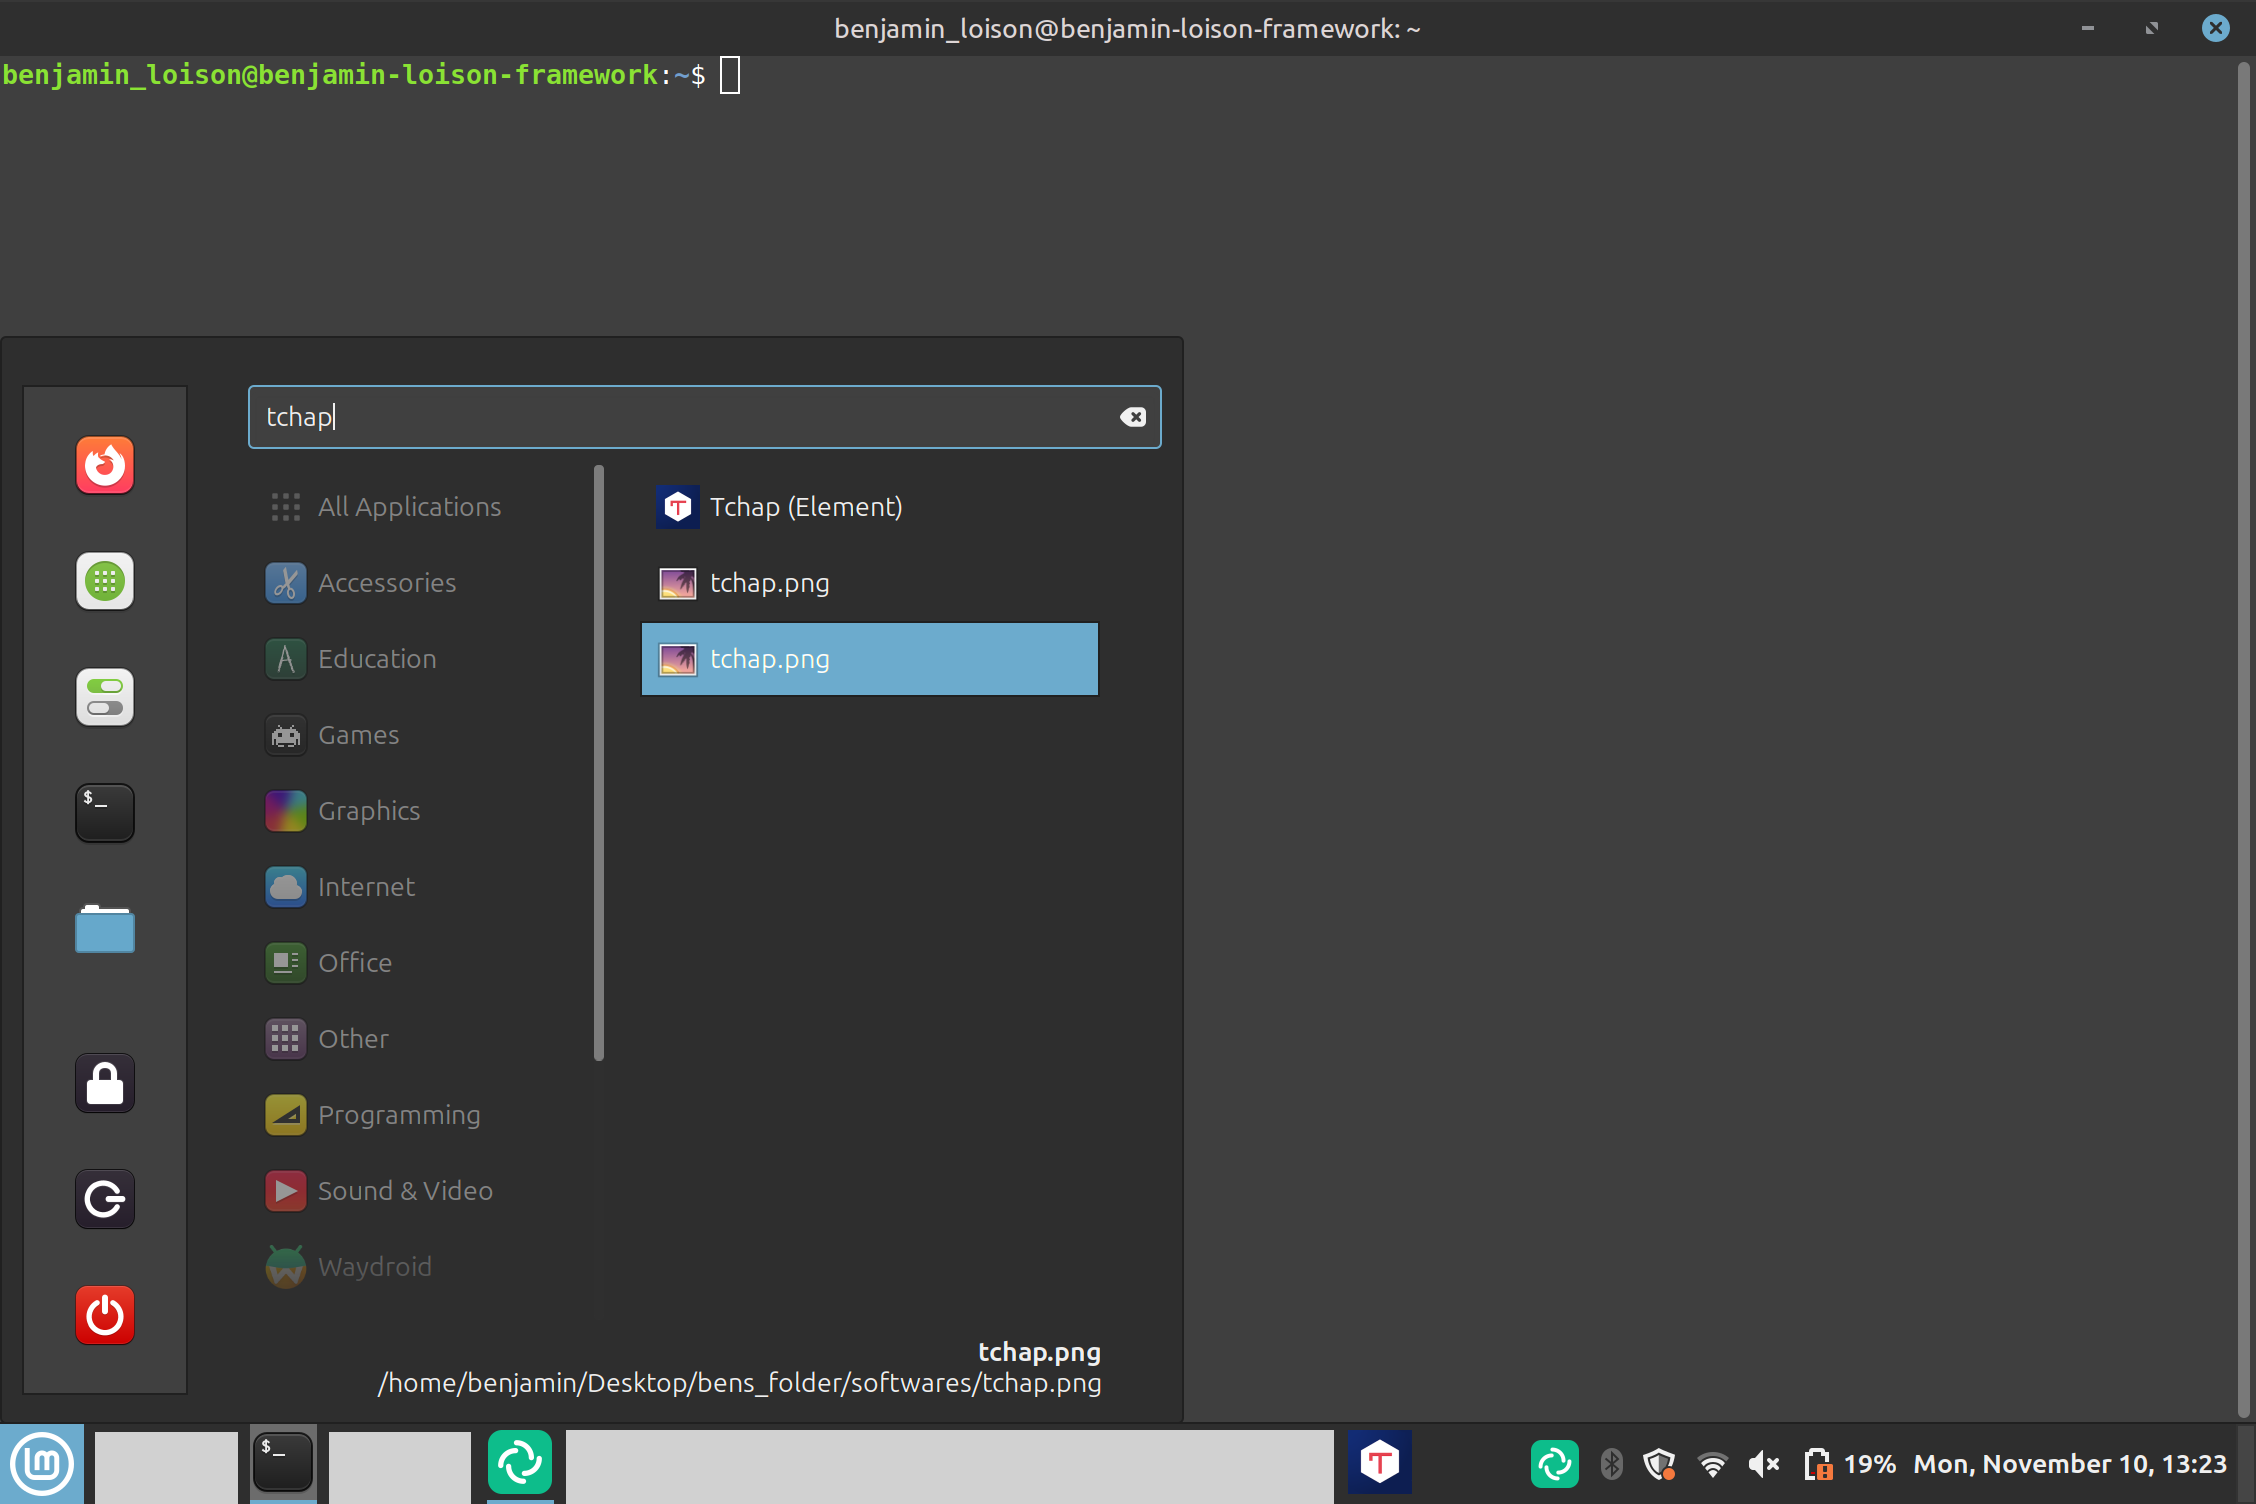This screenshot has width=2256, height=1504.
Task: Click the Linux Mint menu button
Action: pos(42,1464)
